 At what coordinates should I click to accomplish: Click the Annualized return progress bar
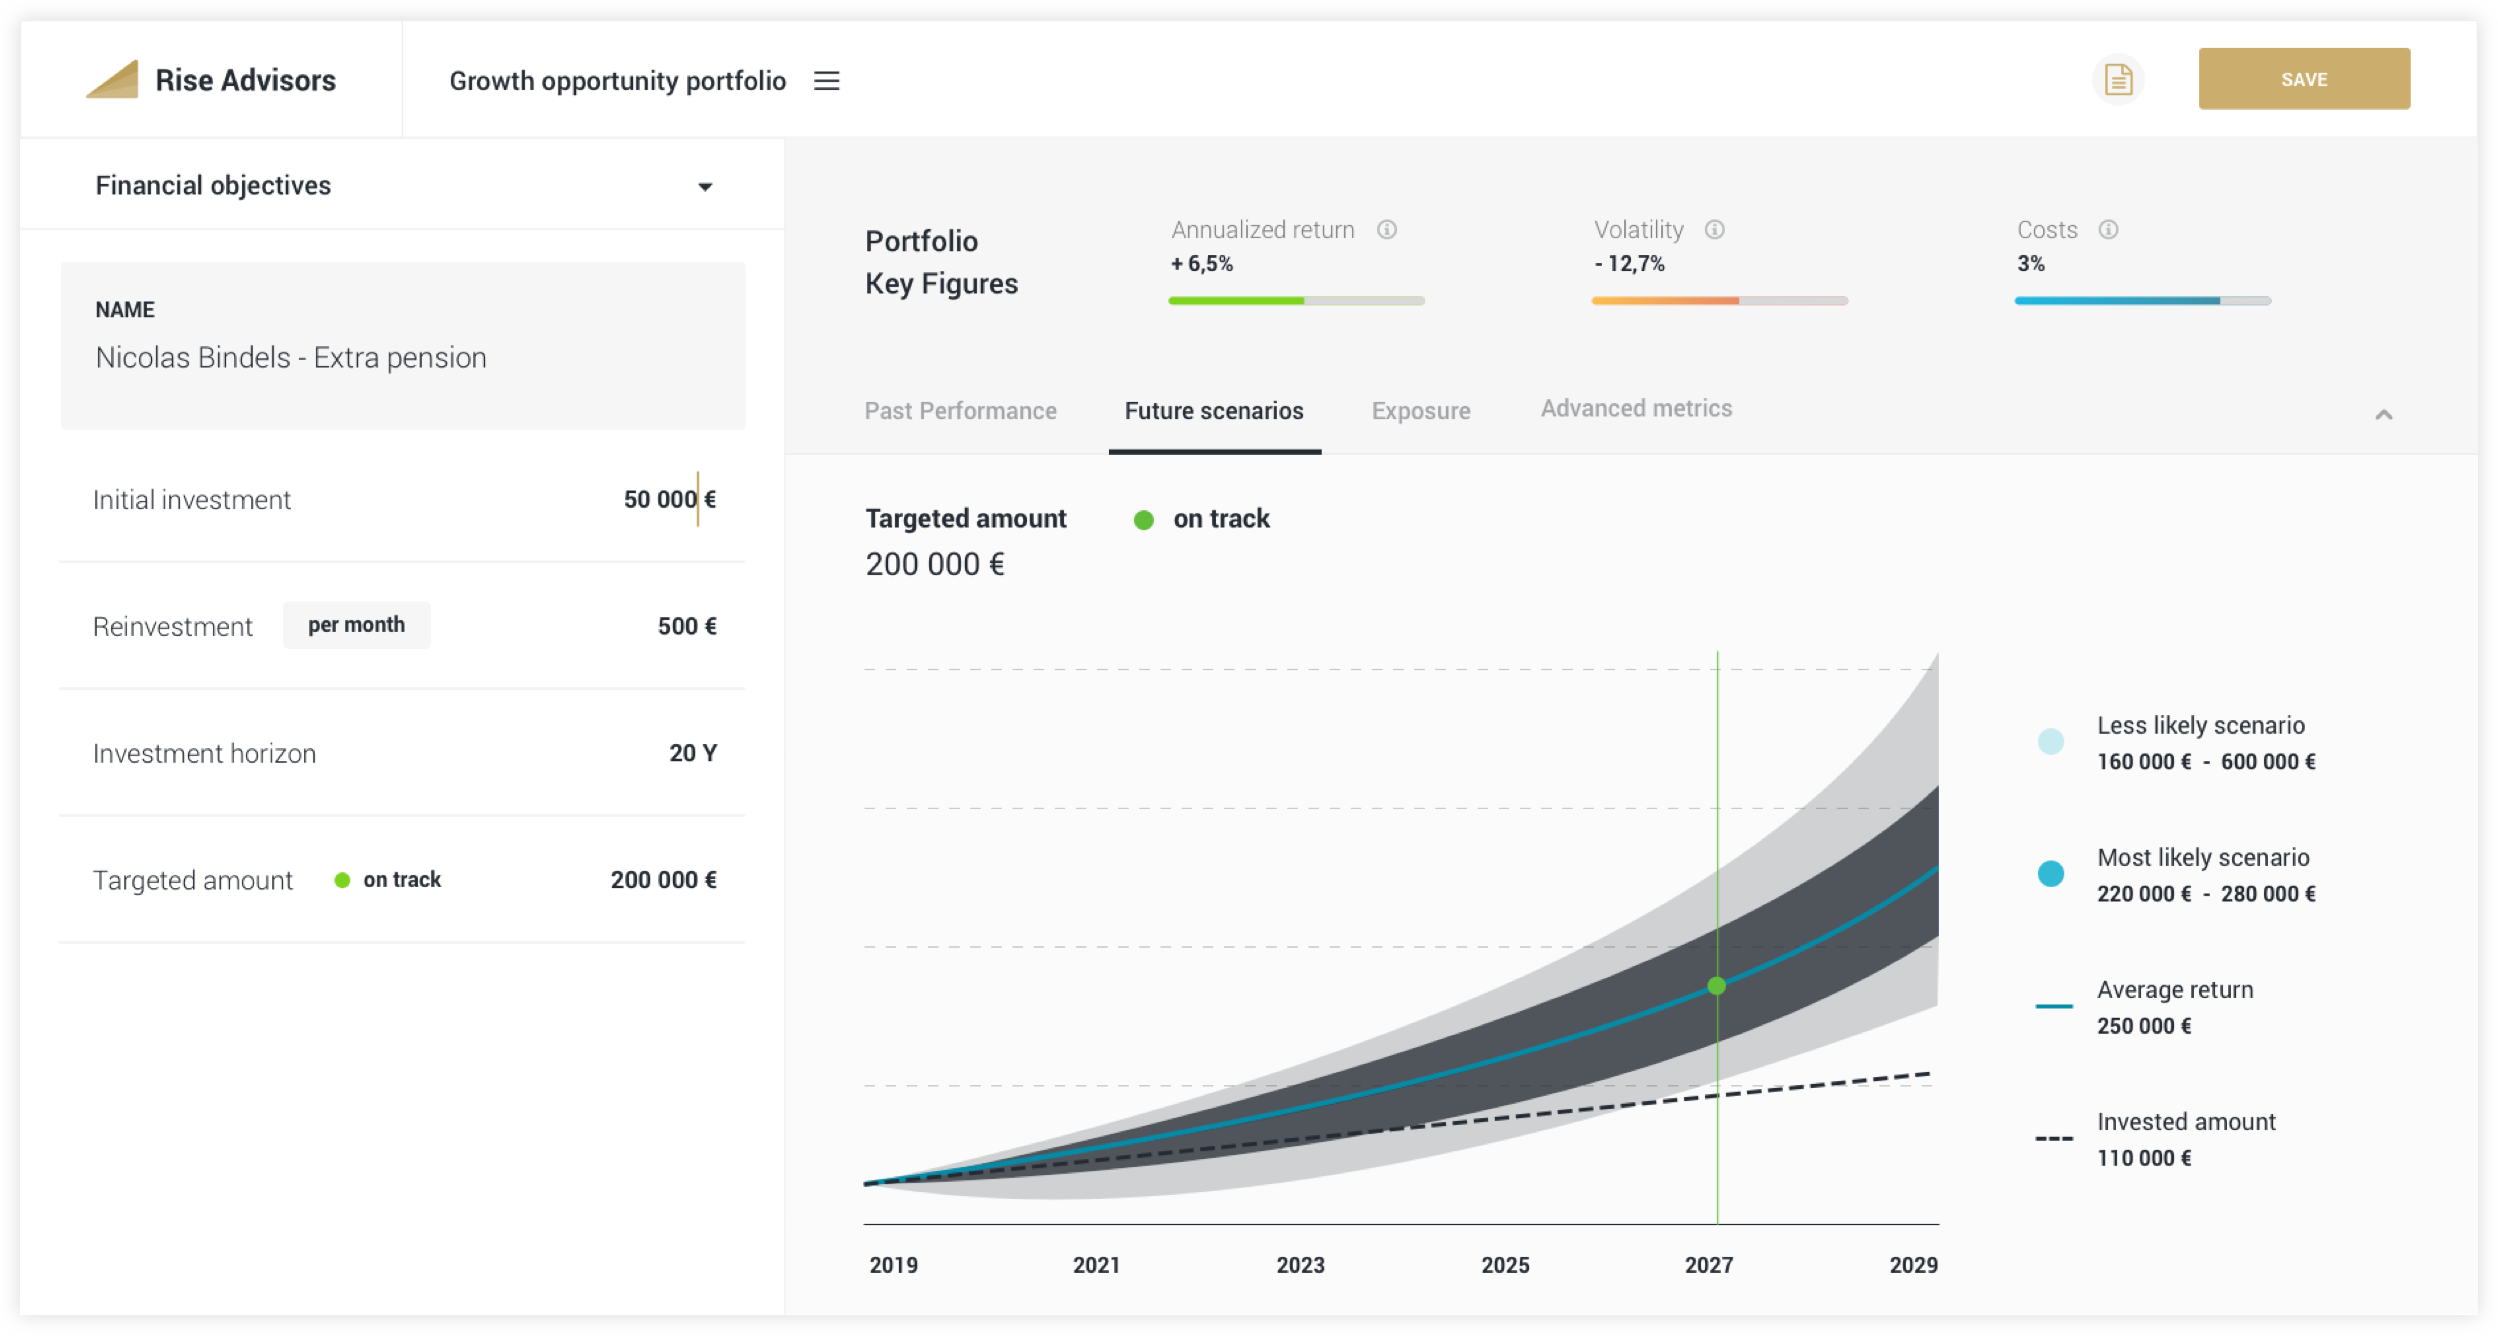click(1296, 300)
